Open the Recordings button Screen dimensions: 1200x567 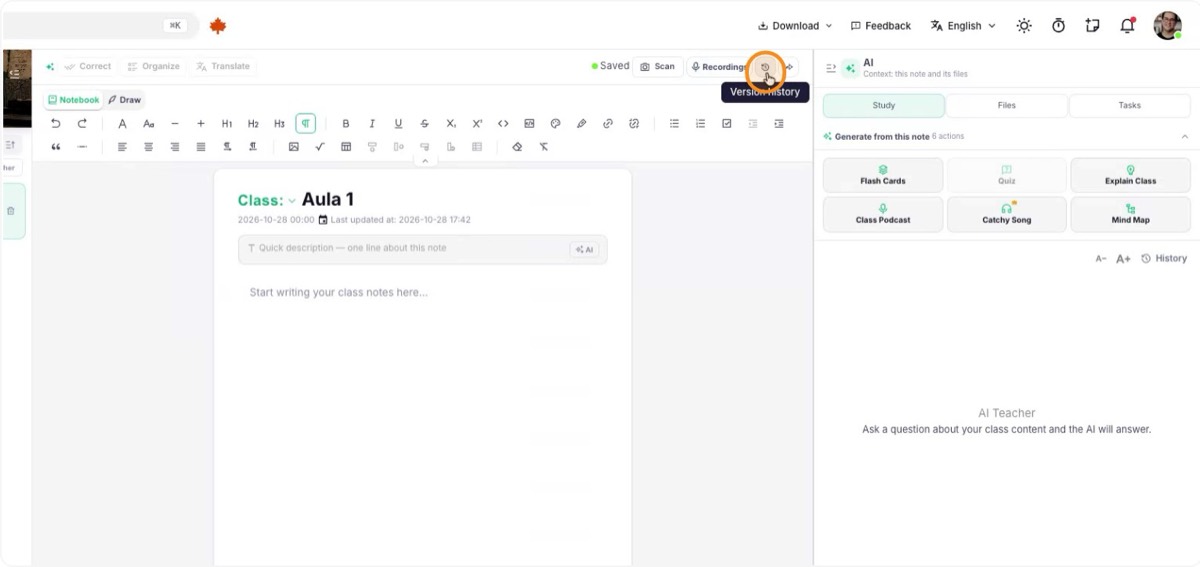point(719,67)
